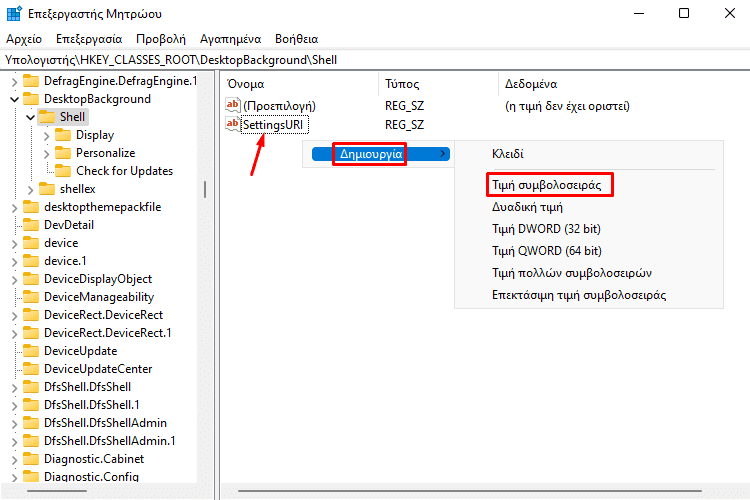
Task: Expand the DeviceRect.DeviceRect key
Action: 14,316
